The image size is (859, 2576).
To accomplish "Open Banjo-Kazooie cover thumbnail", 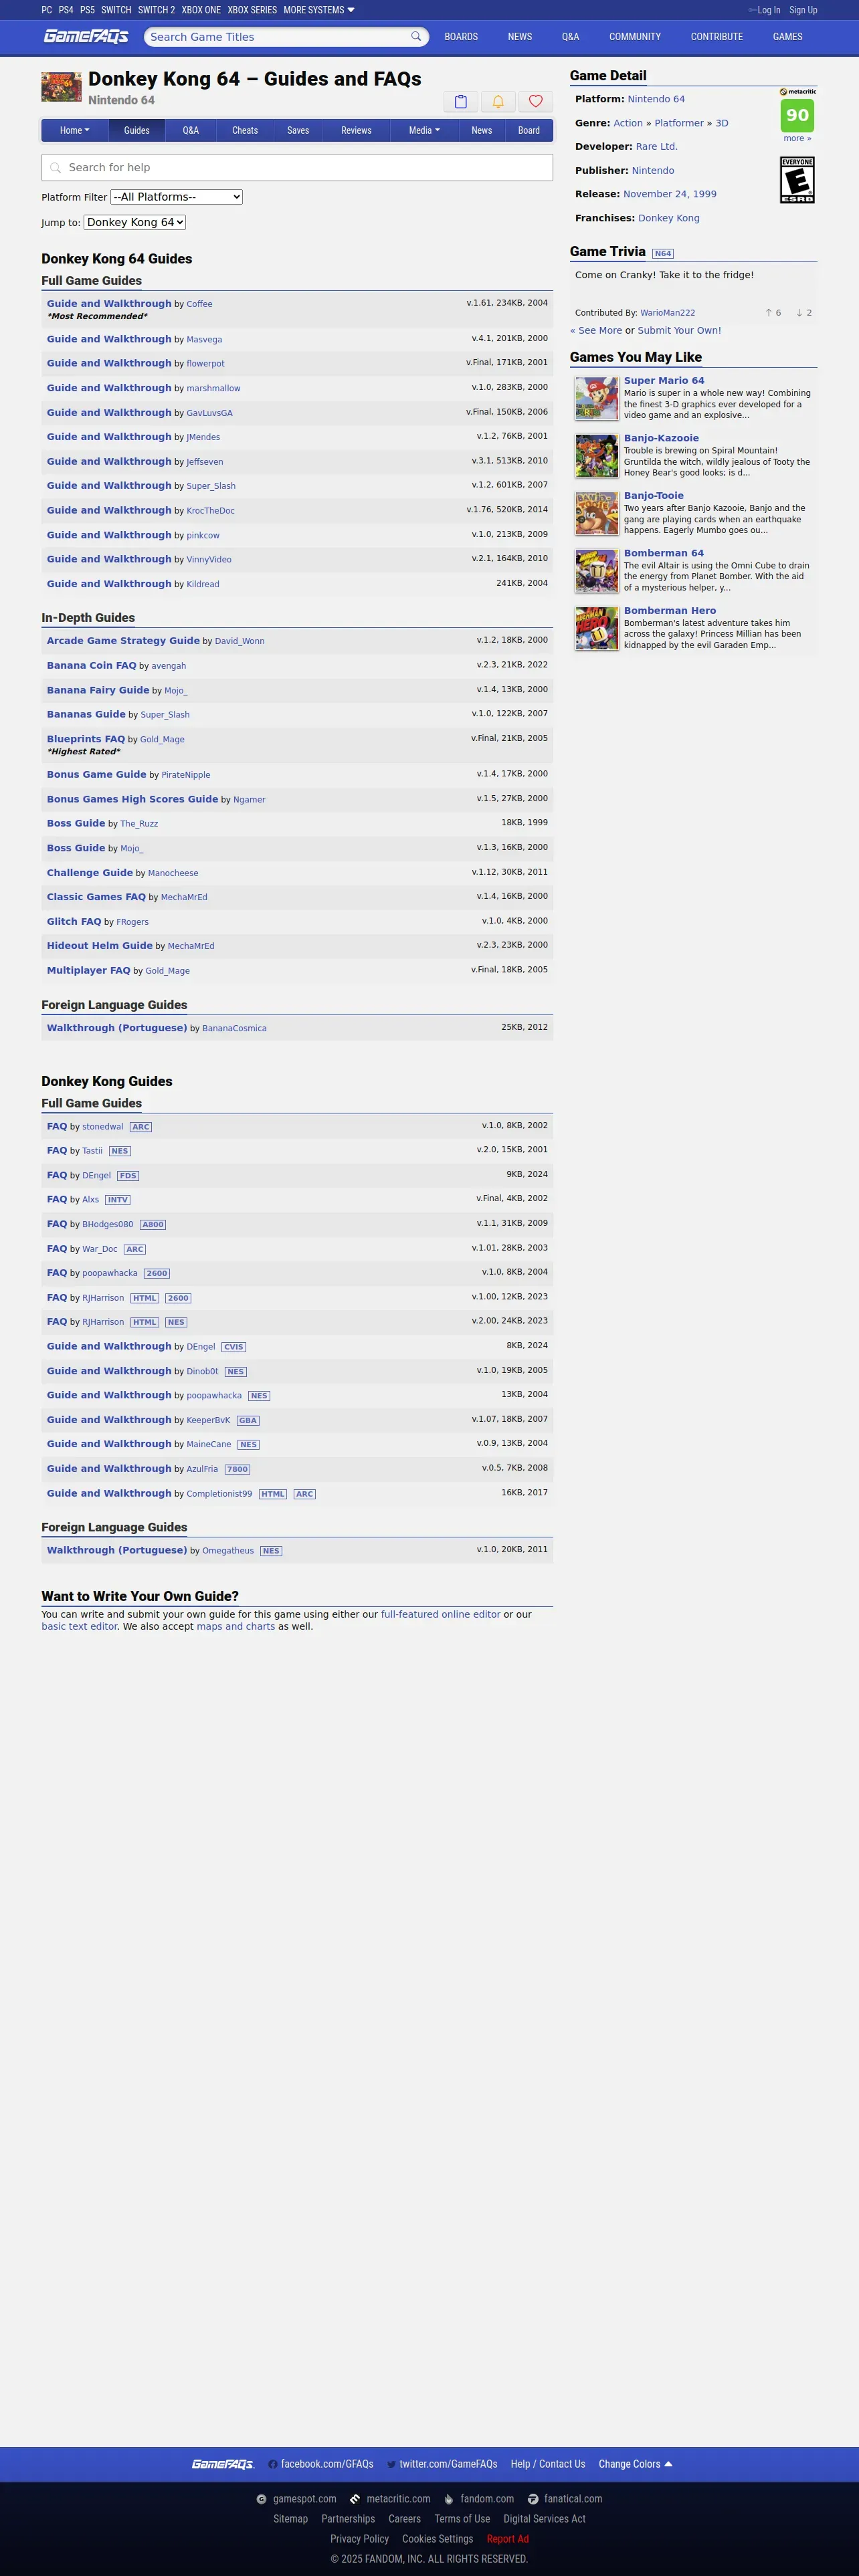I will [x=596, y=455].
